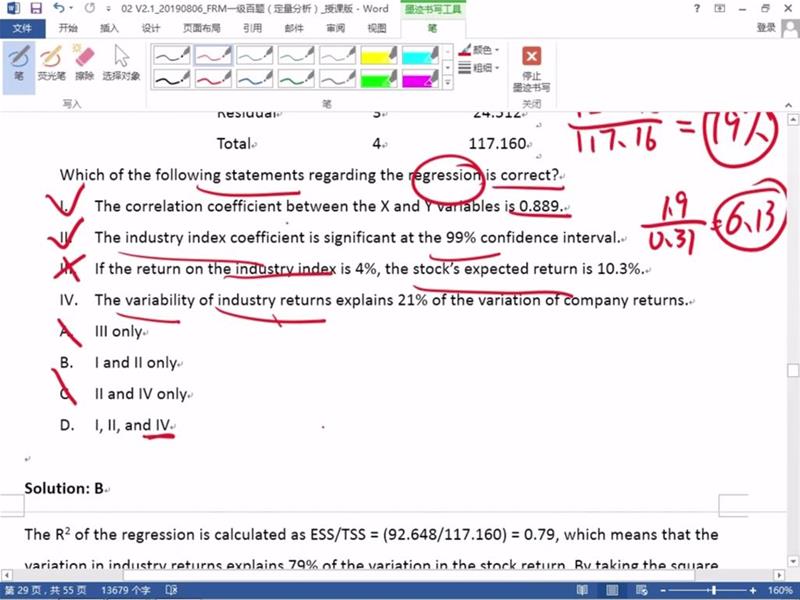Open the 粗细 thickness dropdown

click(479, 67)
